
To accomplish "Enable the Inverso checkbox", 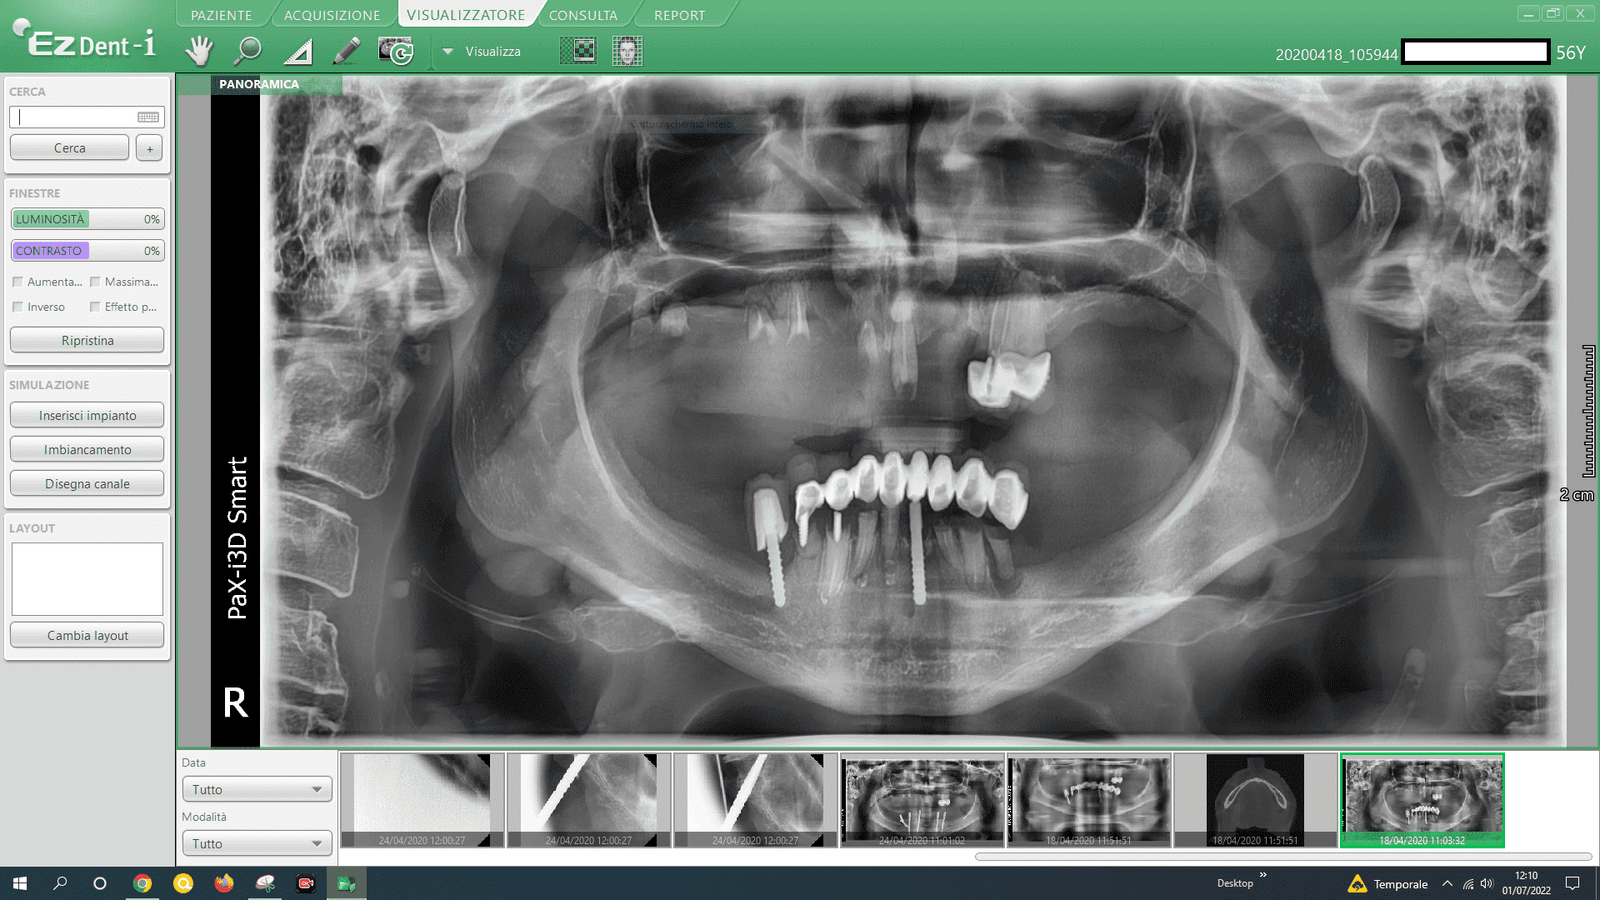I will (17, 307).
